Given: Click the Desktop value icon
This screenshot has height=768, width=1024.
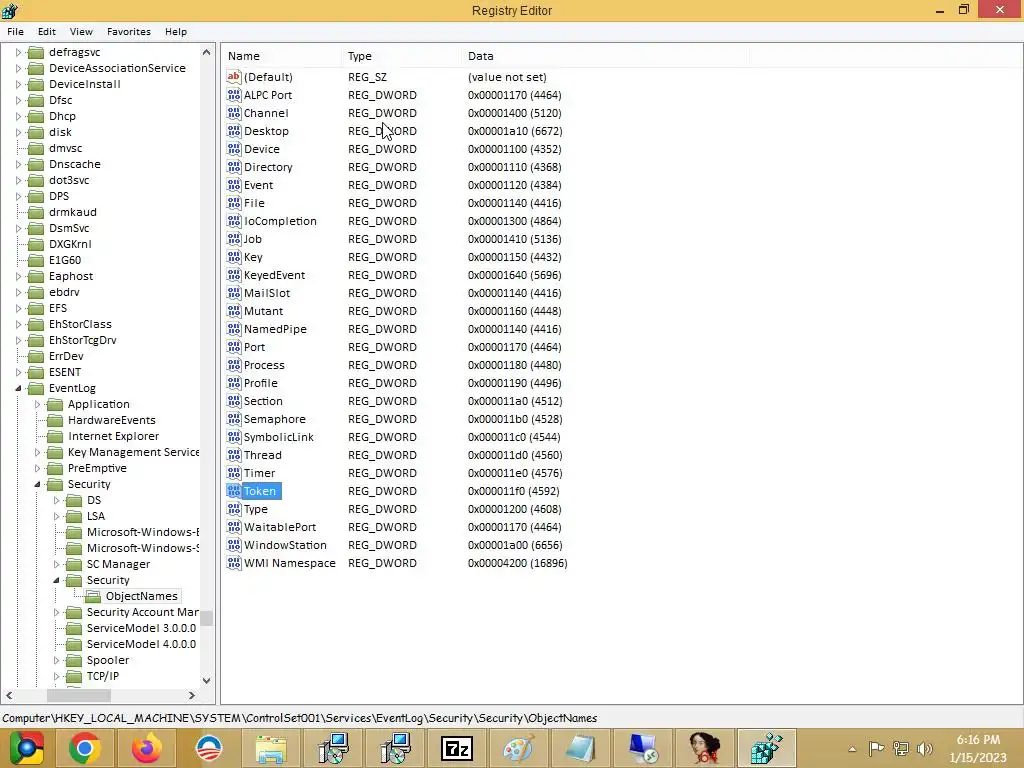Looking at the screenshot, I should (x=234, y=131).
